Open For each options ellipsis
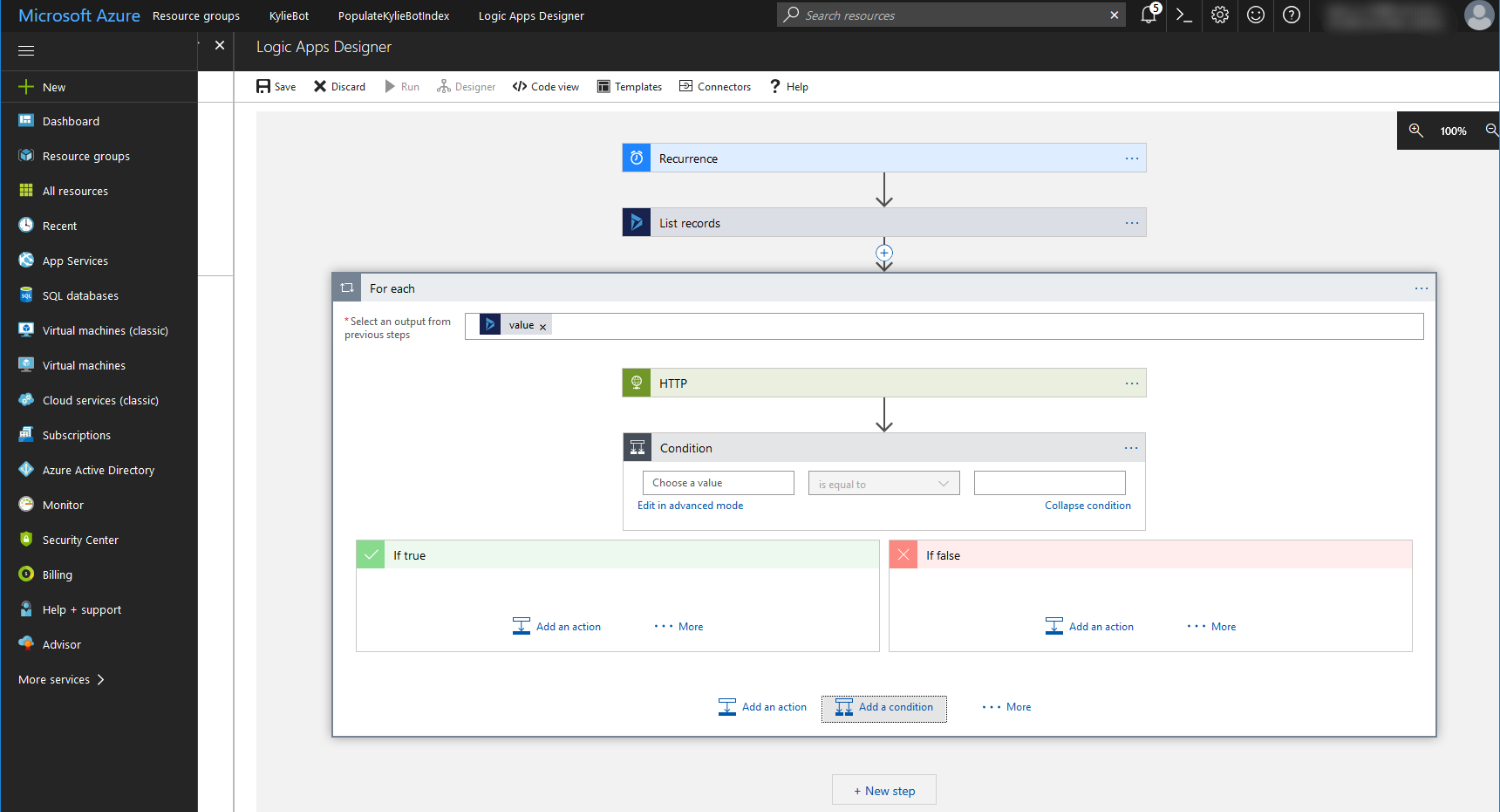This screenshot has width=1500, height=812. [x=1422, y=288]
